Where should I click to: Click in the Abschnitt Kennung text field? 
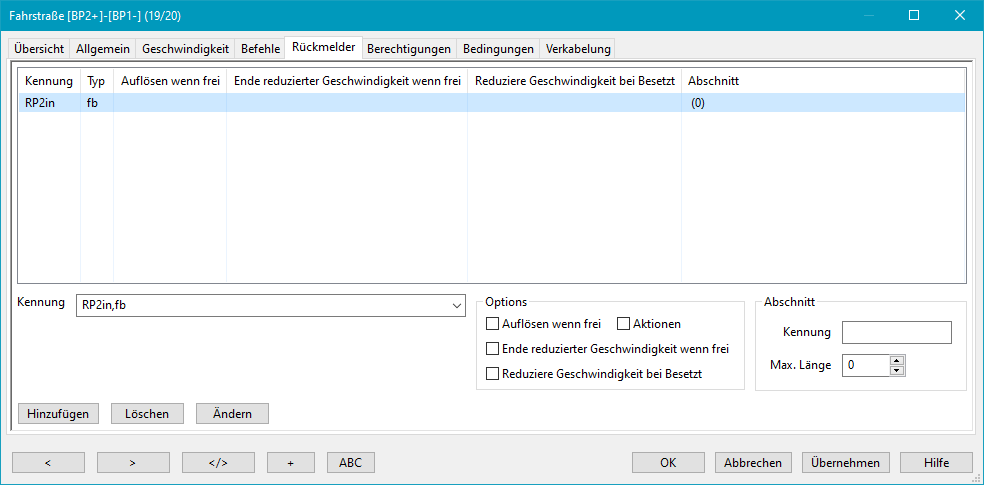pyautogui.click(x=896, y=332)
